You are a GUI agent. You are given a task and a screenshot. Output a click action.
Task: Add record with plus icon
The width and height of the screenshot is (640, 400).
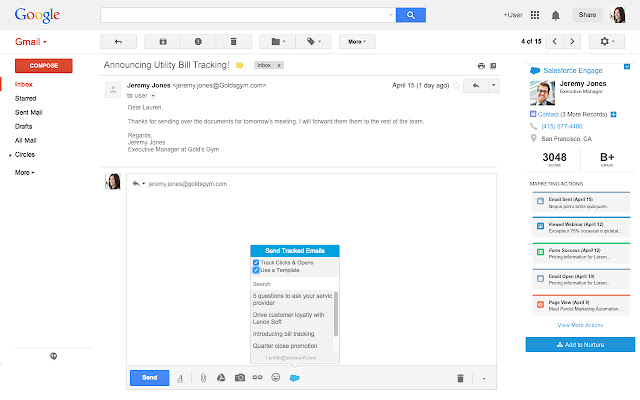(x=613, y=115)
